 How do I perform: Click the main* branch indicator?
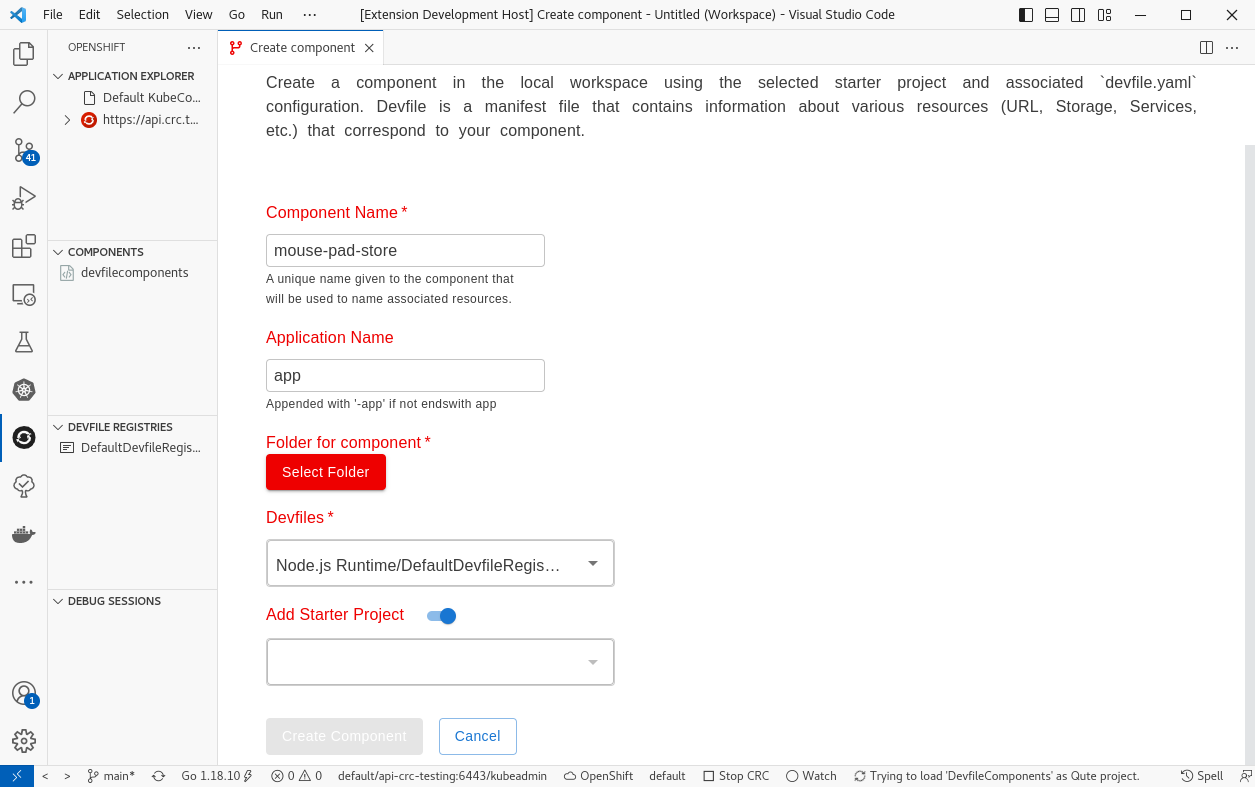(111, 776)
